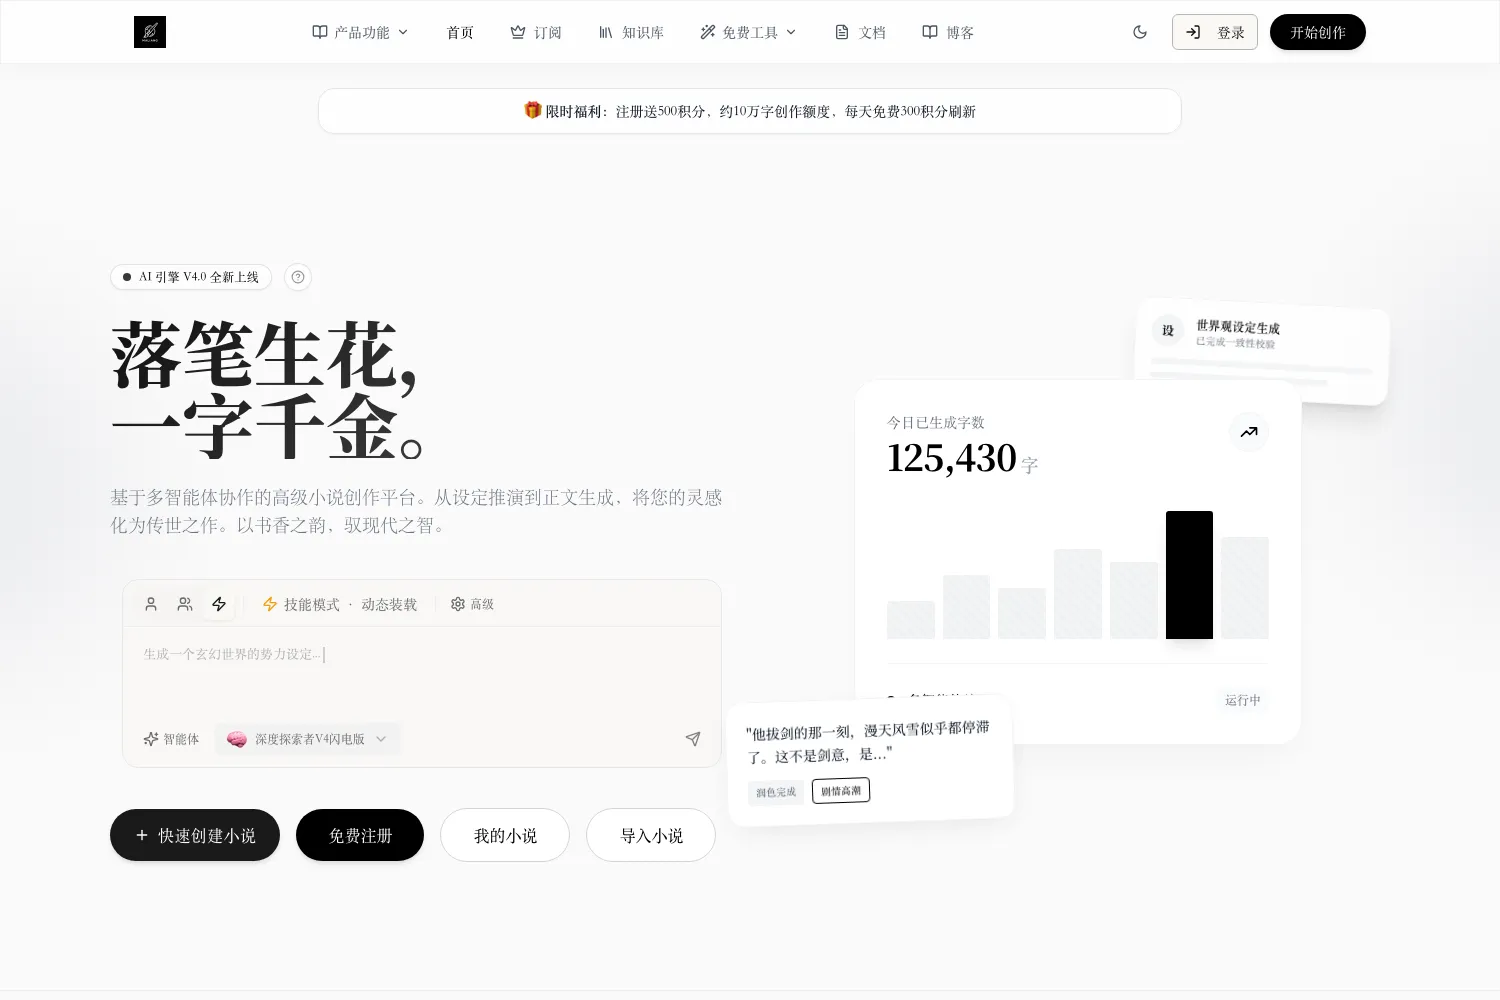Screen dimensions: 1500x1000
Task: Click the document icon beside 文档
Action: [842, 32]
